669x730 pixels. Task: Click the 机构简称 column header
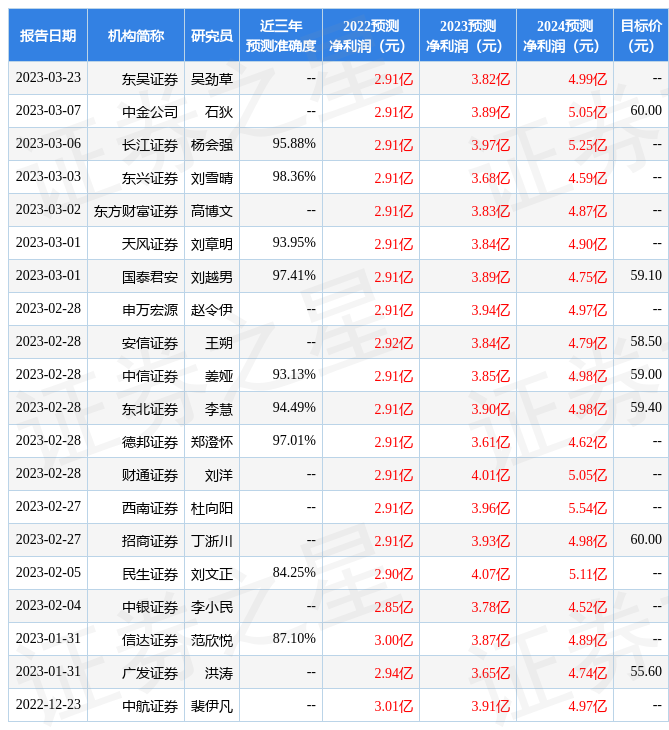(x=135, y=35)
